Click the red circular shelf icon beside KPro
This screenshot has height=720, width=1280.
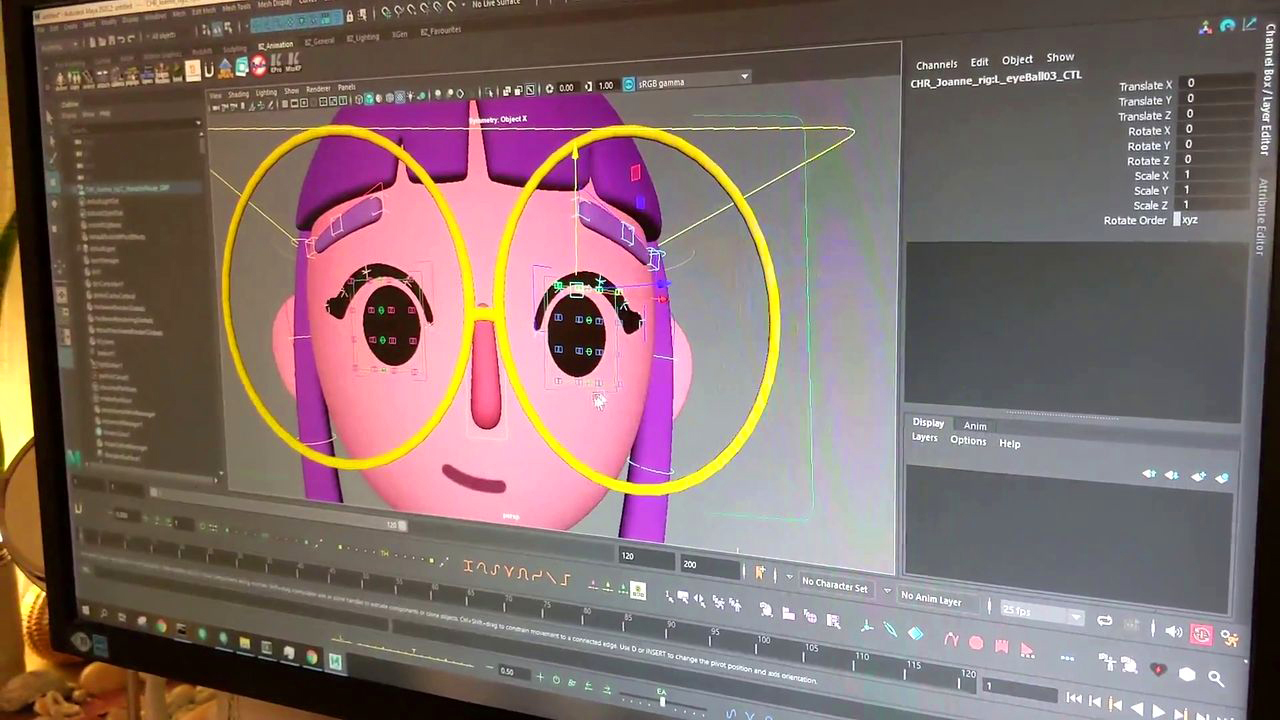(259, 66)
